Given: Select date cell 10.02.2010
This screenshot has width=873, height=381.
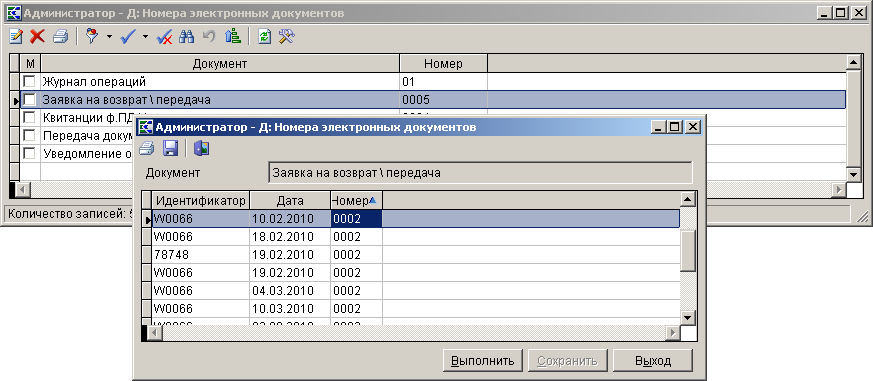Looking at the screenshot, I should (x=290, y=218).
